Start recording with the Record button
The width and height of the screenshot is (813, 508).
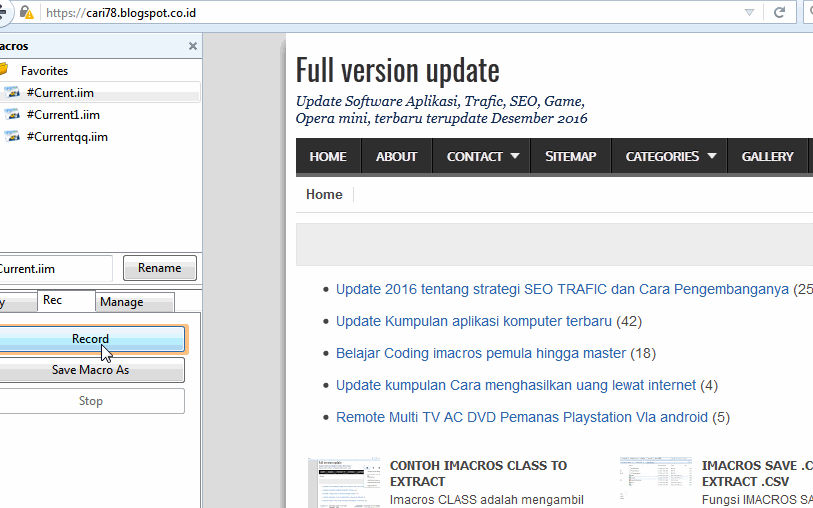(x=91, y=339)
